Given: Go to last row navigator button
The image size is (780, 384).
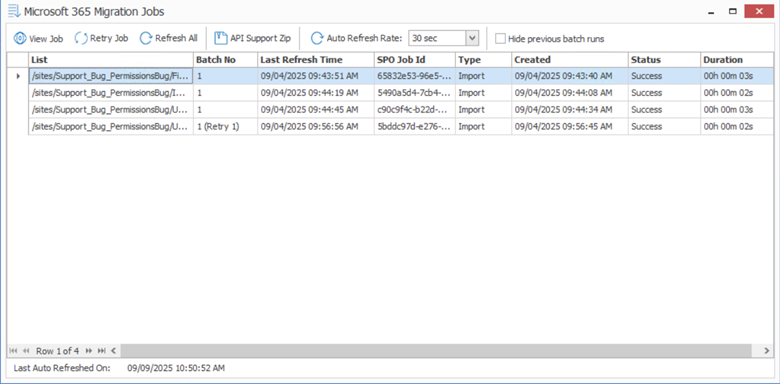Looking at the screenshot, I should click(101, 351).
